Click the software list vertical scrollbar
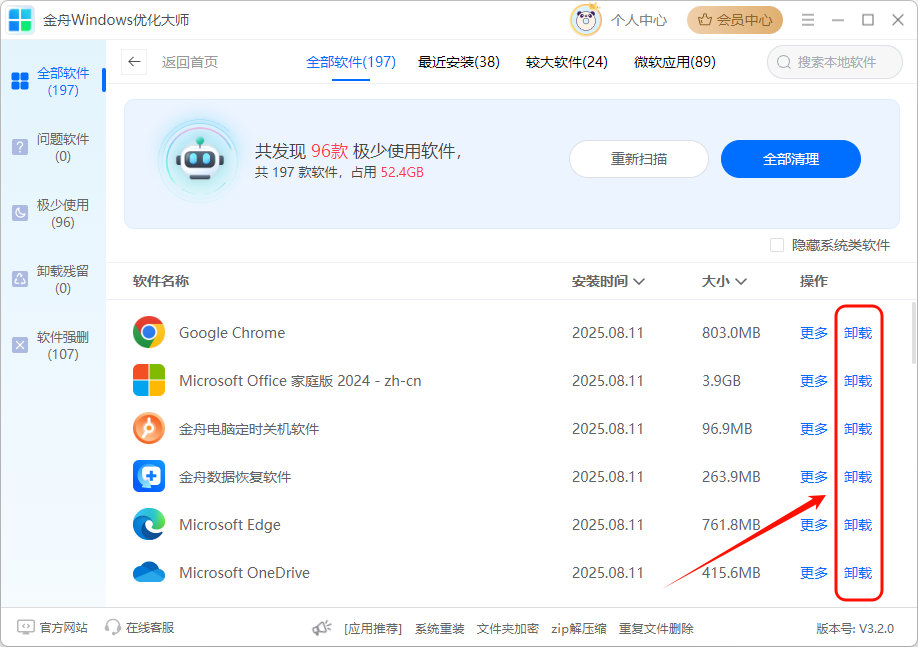918x647 pixels. point(914,333)
